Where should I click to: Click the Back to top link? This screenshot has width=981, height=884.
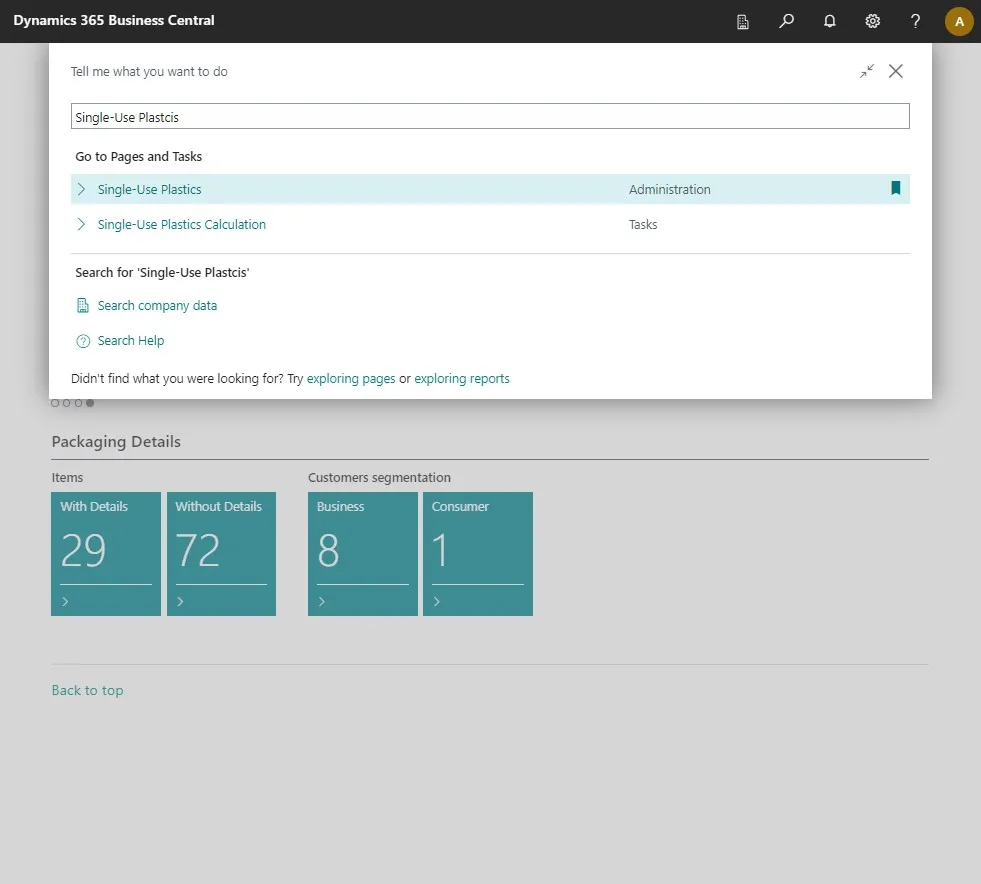tap(88, 690)
